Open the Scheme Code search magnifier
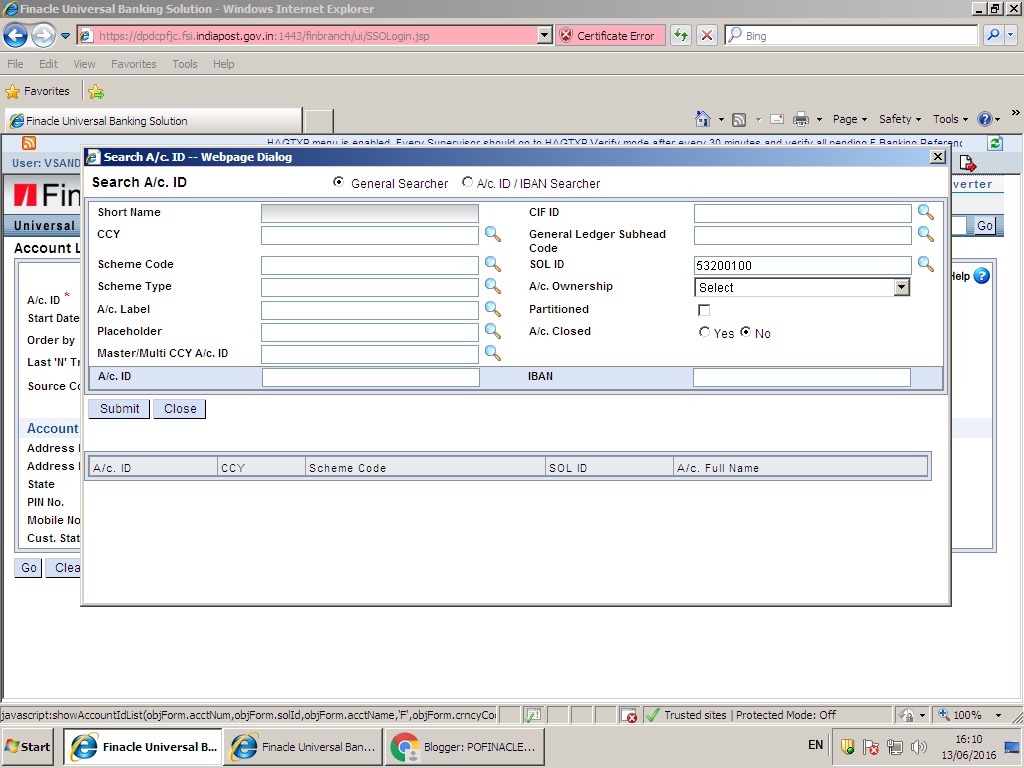1024x768 pixels. point(492,264)
